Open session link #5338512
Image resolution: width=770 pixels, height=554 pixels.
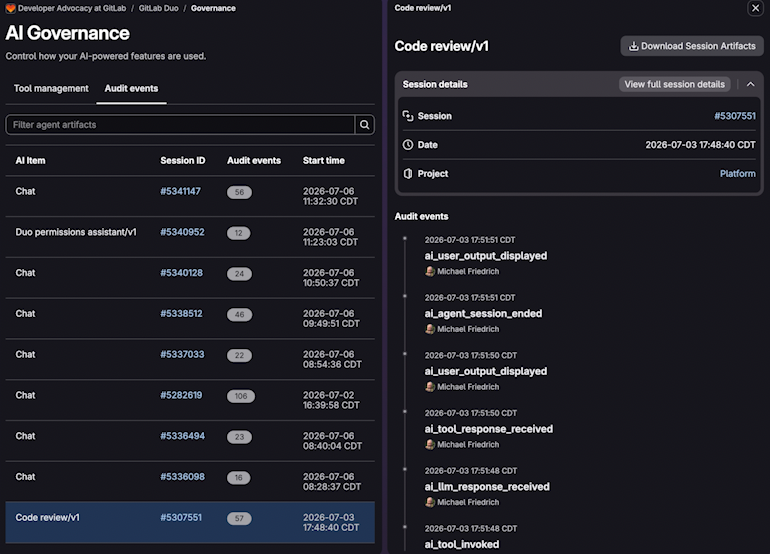[181, 314]
